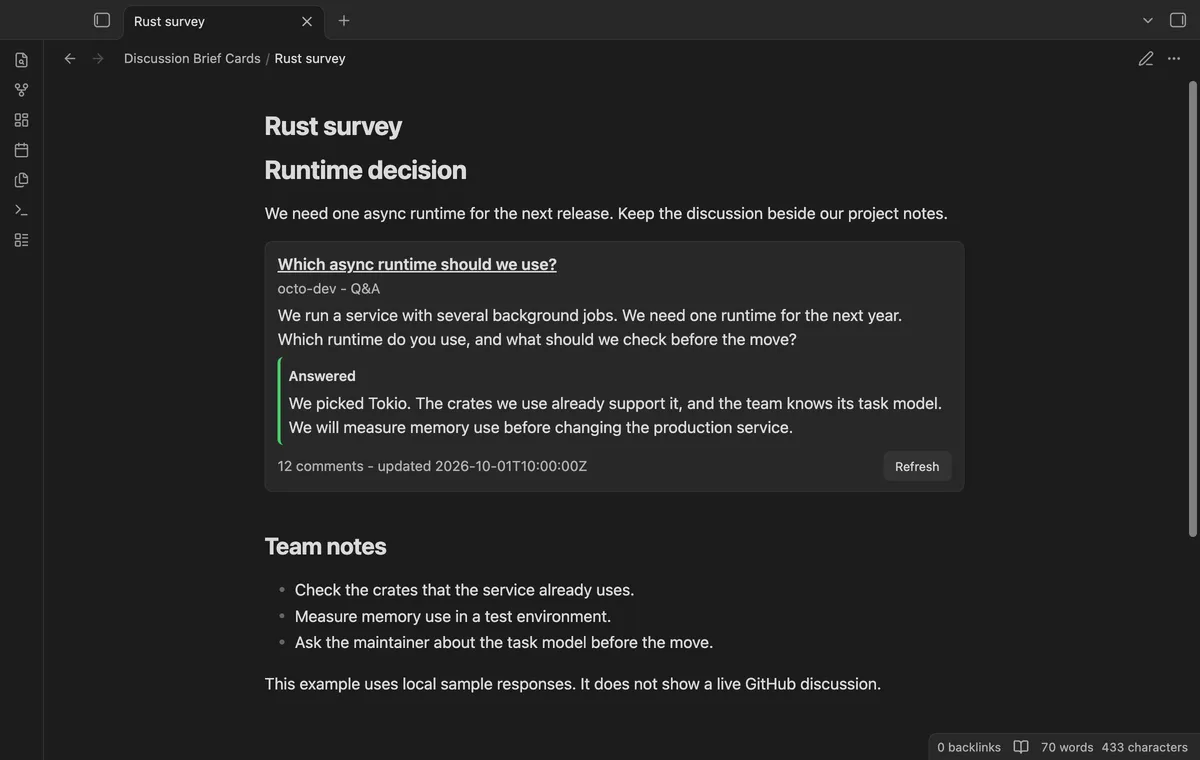Image resolution: width=1200 pixels, height=760 pixels.
Task: Click the 'Answered' label in the card
Action: pos(322,376)
